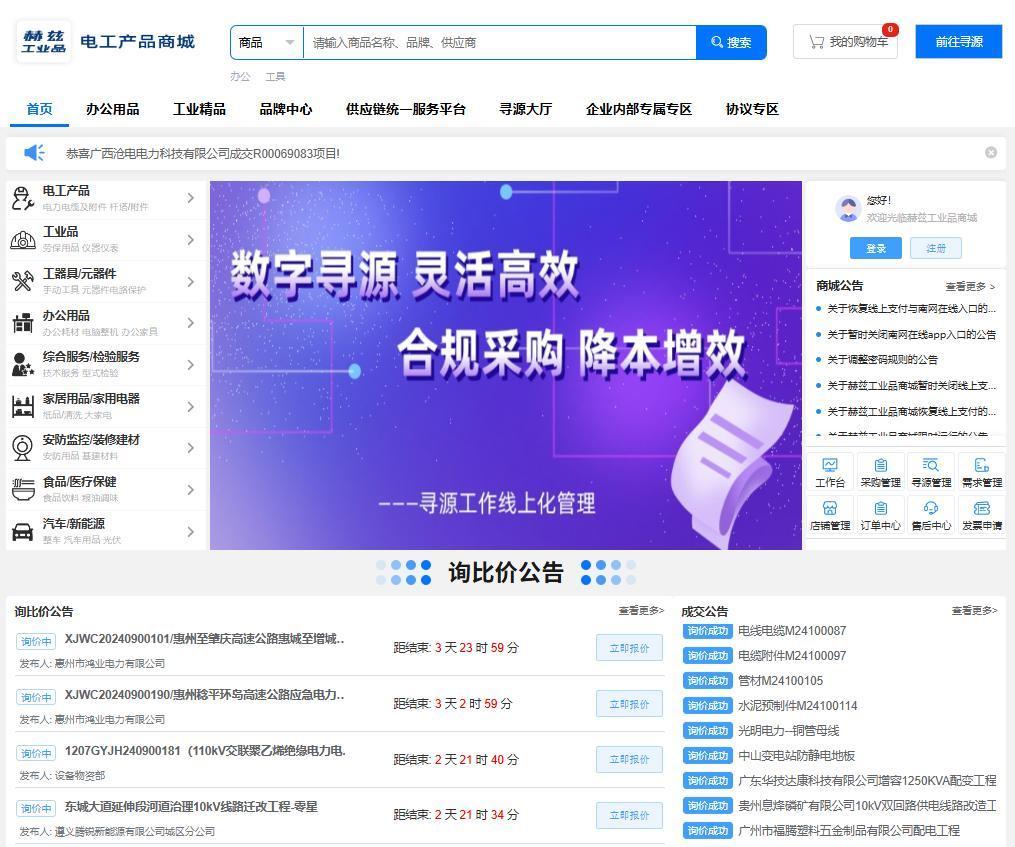Screen dimensions: 1015x847
Task: Click the blue 登录 login button
Action: point(875,248)
